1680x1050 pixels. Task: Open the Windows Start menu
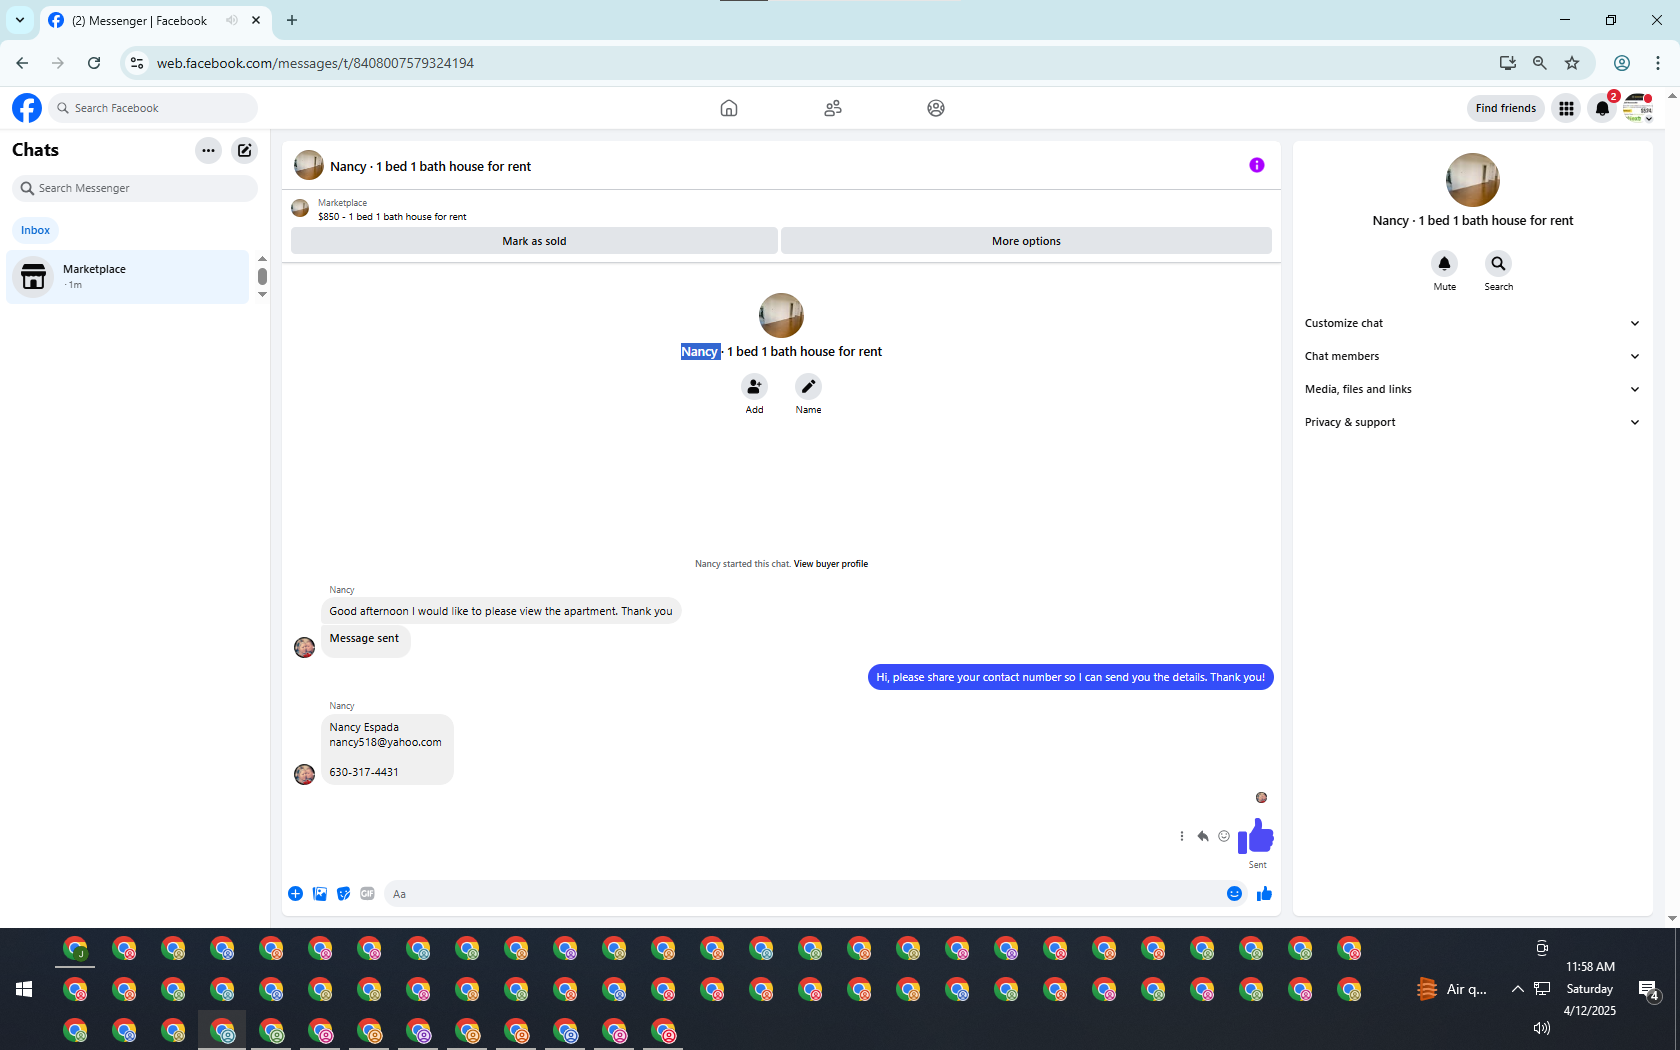24,989
